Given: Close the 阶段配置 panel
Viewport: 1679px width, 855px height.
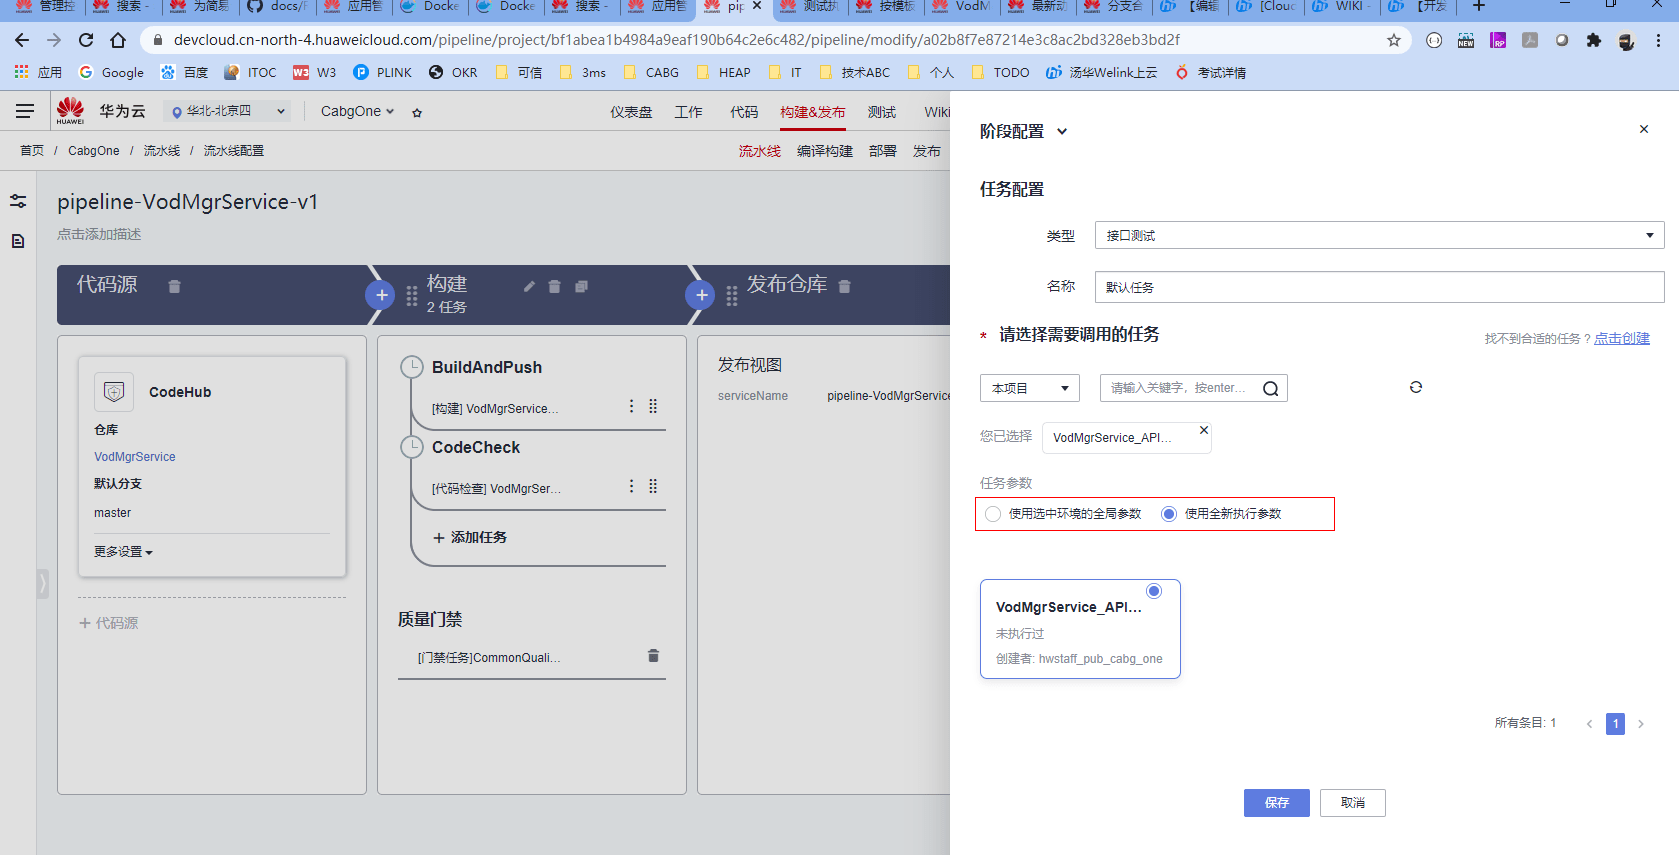Looking at the screenshot, I should tap(1644, 129).
